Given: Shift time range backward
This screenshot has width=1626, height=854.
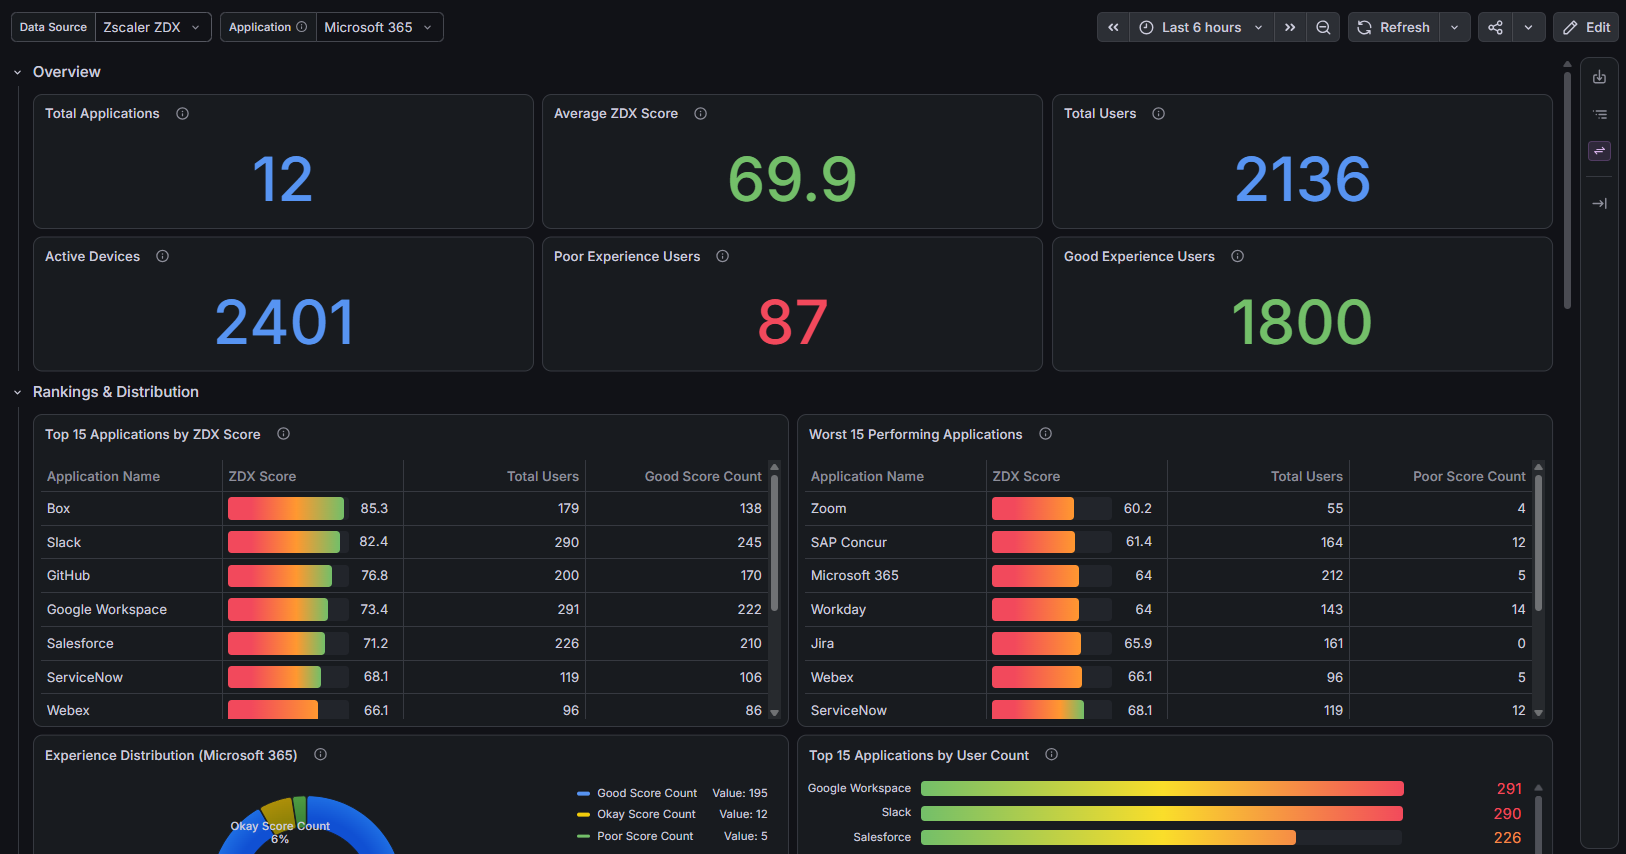Looking at the screenshot, I should [1113, 27].
